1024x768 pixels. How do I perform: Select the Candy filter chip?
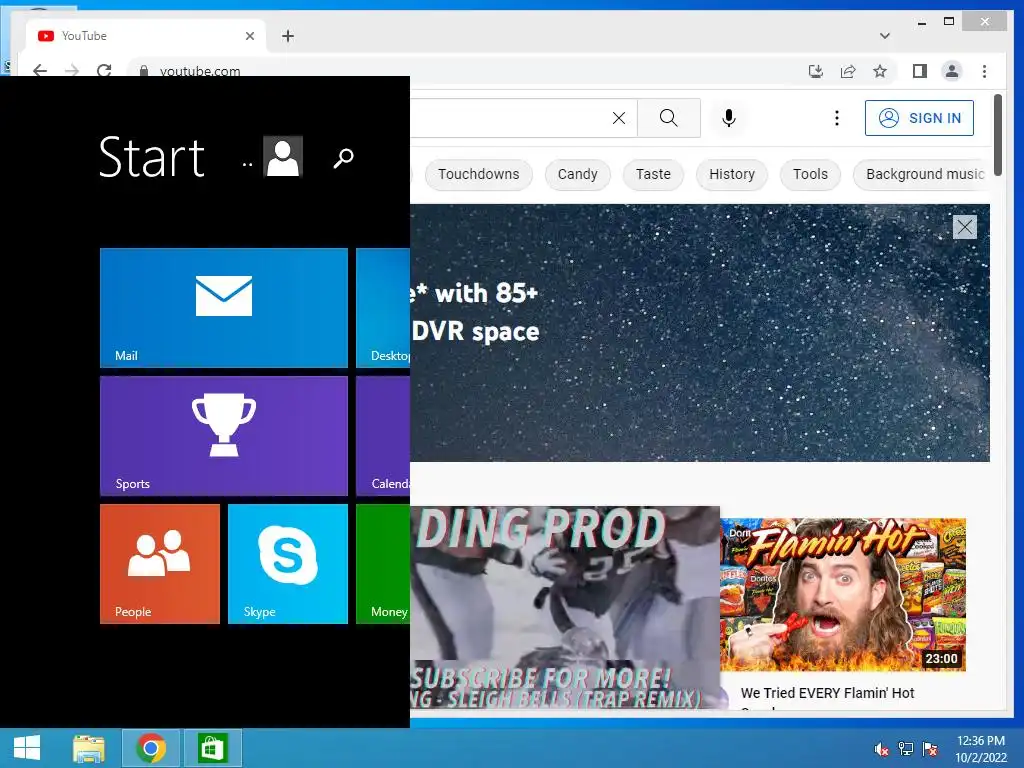coord(577,174)
